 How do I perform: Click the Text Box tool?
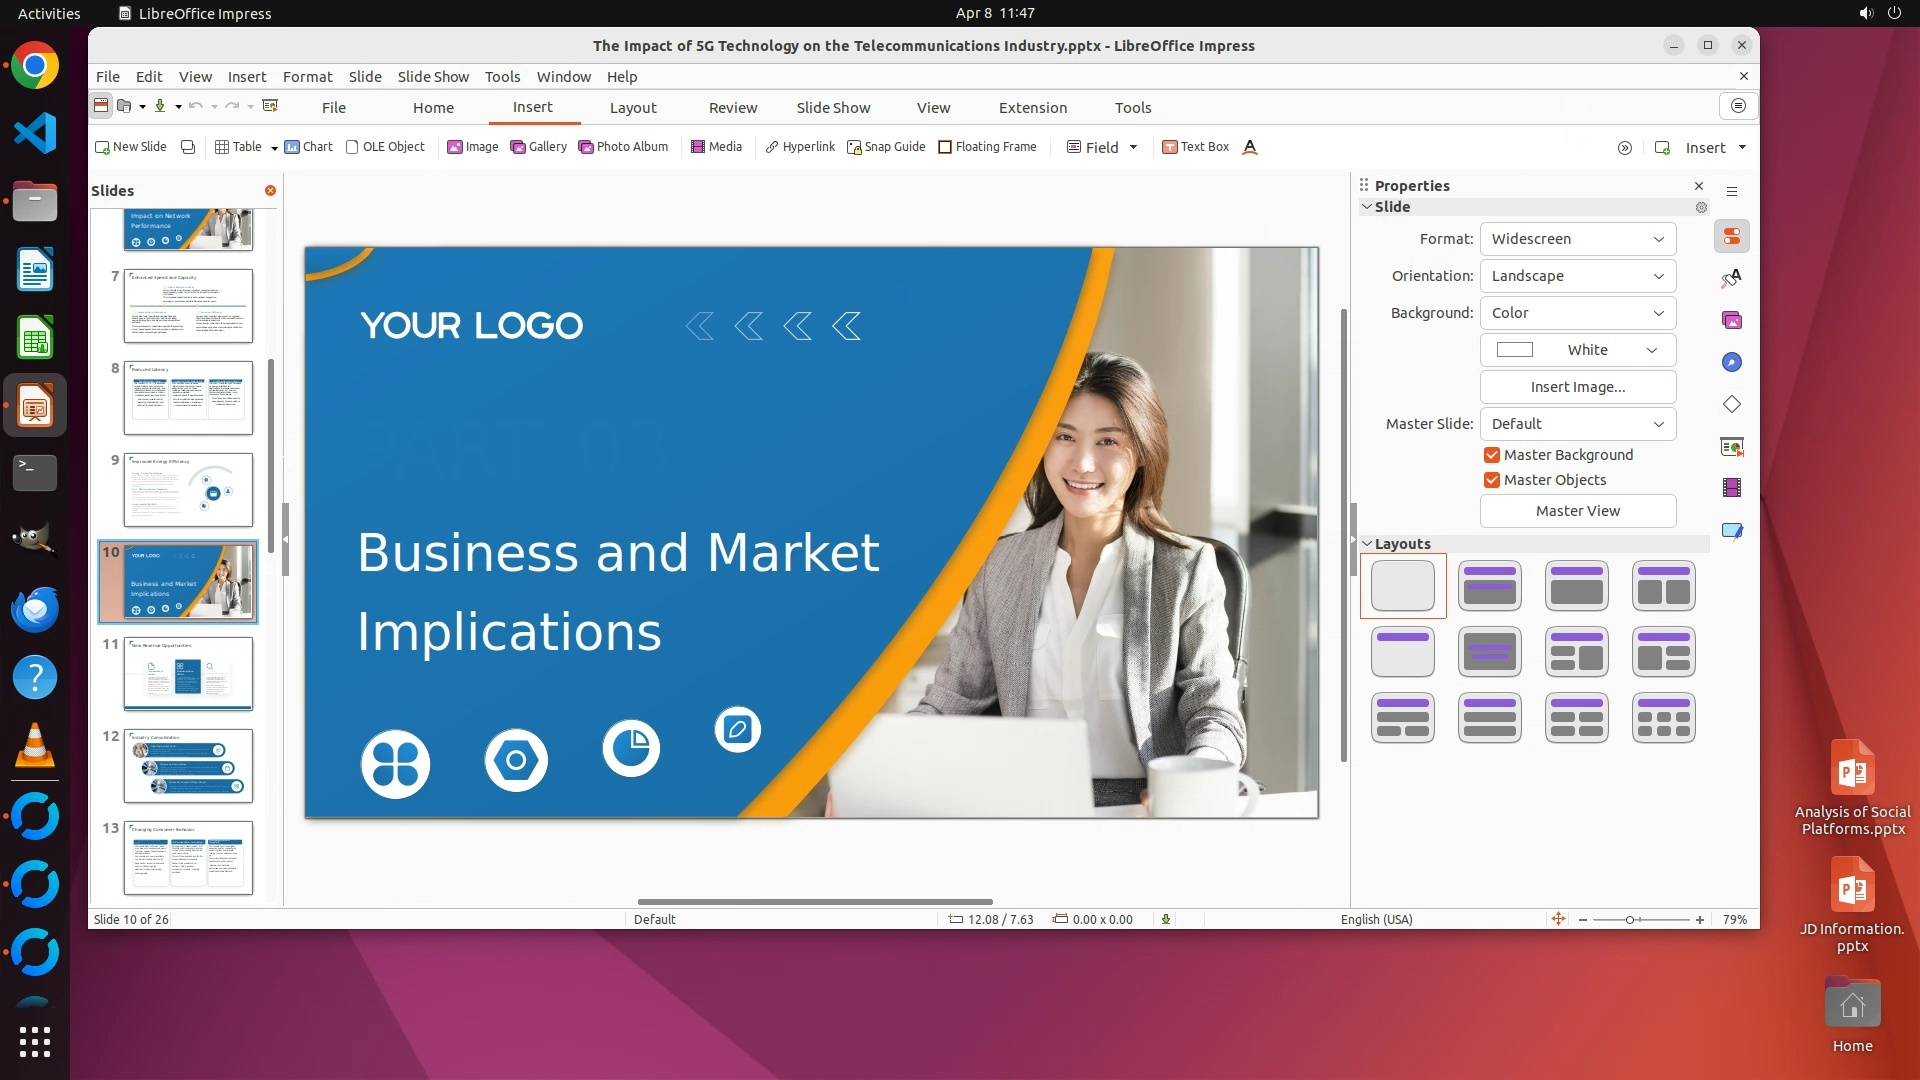(1195, 147)
